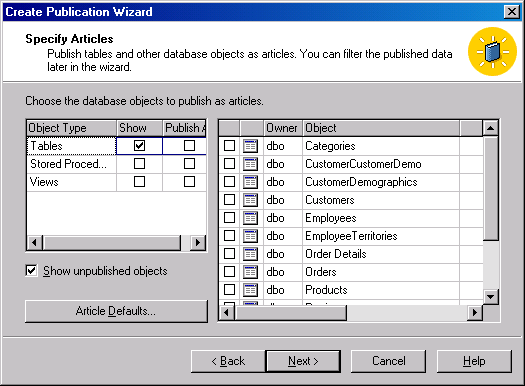Click the object list vertical scrollbar thumb
Viewport: 525px width, 386px height.
(x=491, y=188)
